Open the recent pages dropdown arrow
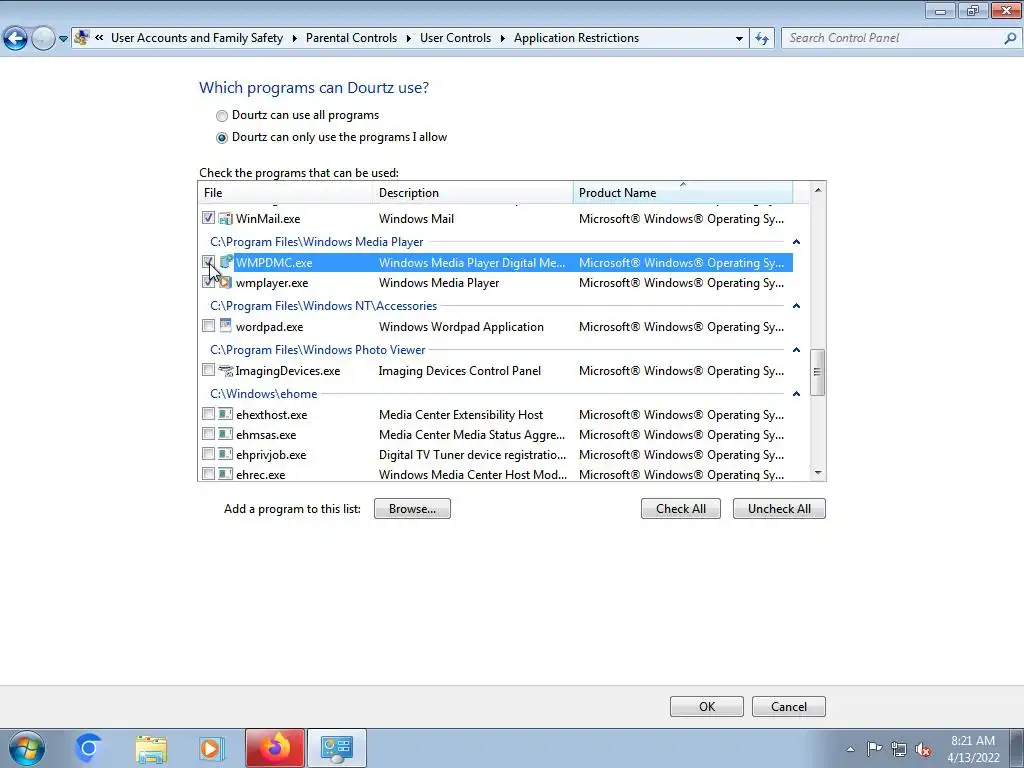 click(63, 39)
